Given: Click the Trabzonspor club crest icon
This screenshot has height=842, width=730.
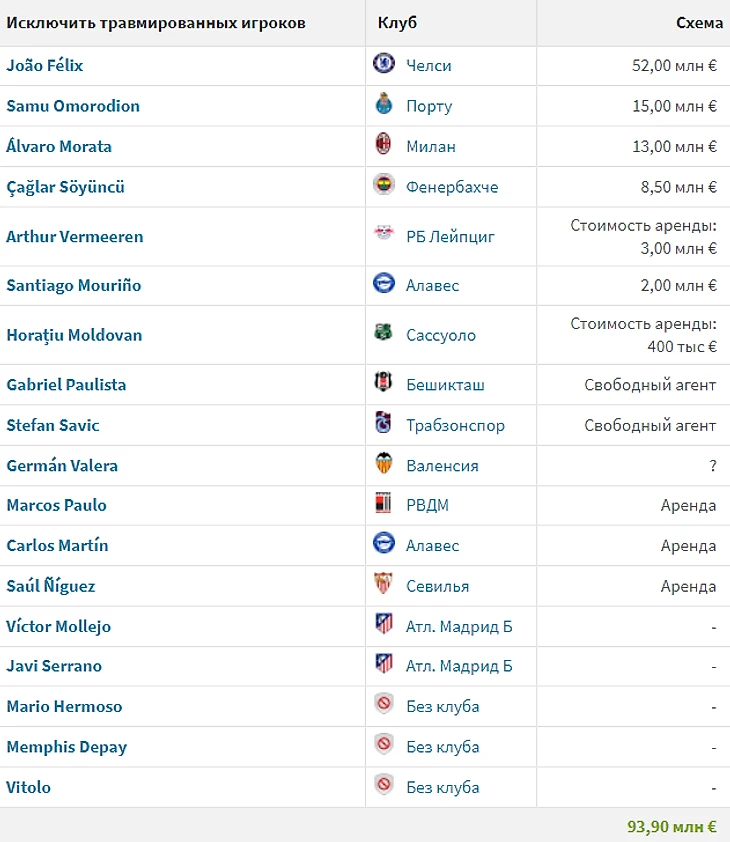Looking at the screenshot, I should (384, 424).
